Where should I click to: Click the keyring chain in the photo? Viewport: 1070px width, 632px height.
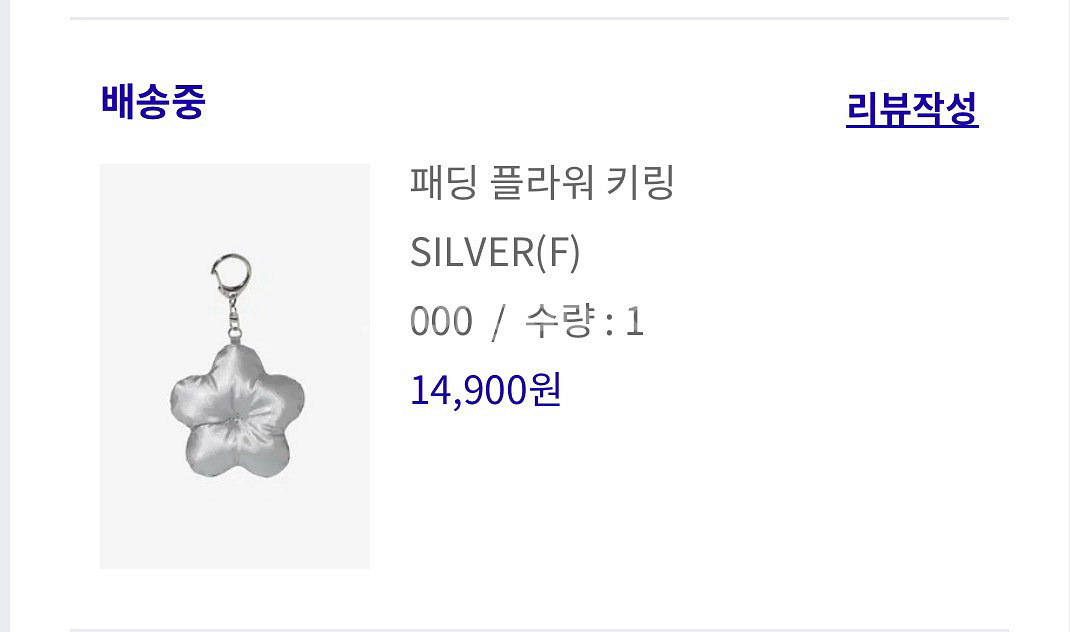[234, 319]
